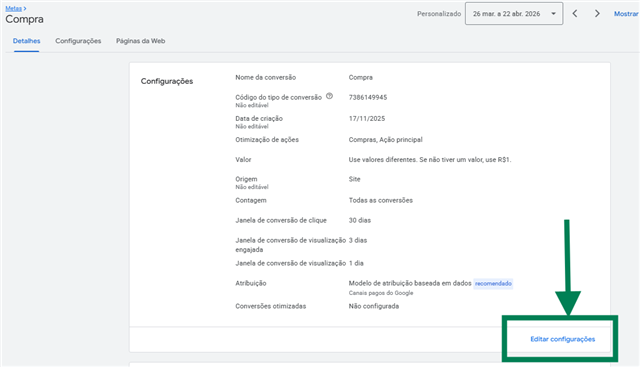Open the Configurações tab
This screenshot has height=367, width=640.
tap(78, 41)
